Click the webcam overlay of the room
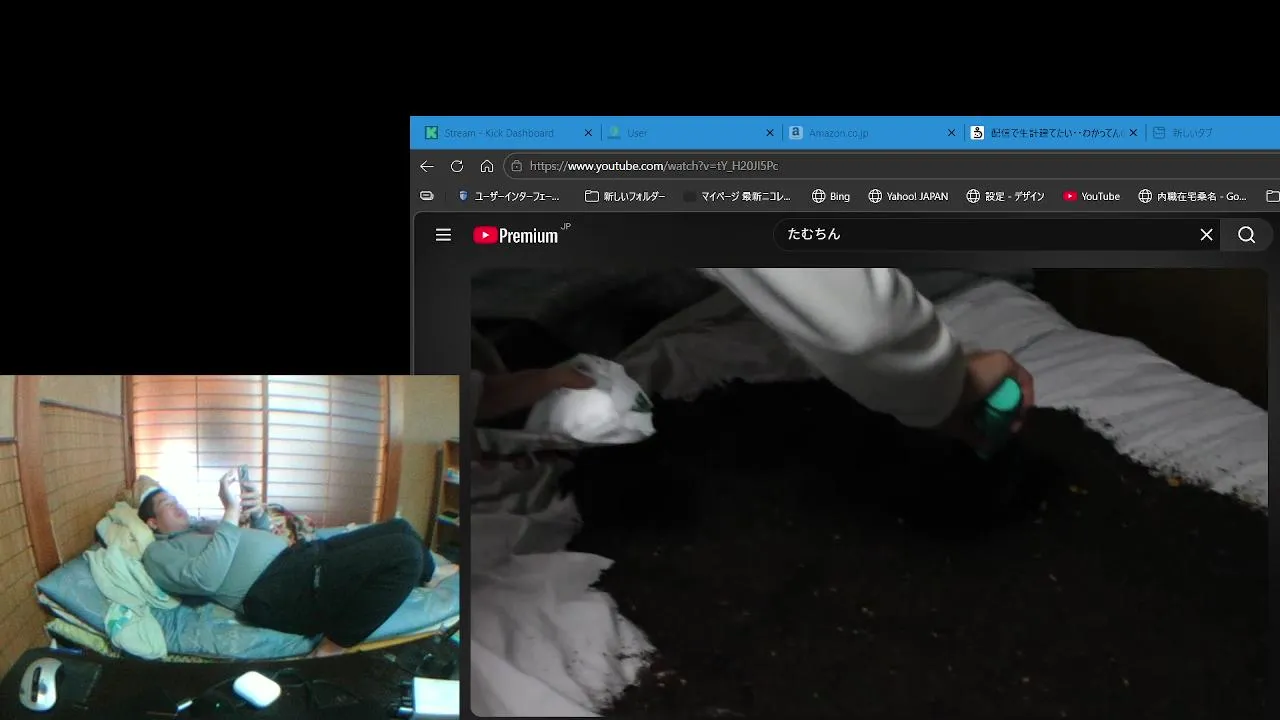 229,547
